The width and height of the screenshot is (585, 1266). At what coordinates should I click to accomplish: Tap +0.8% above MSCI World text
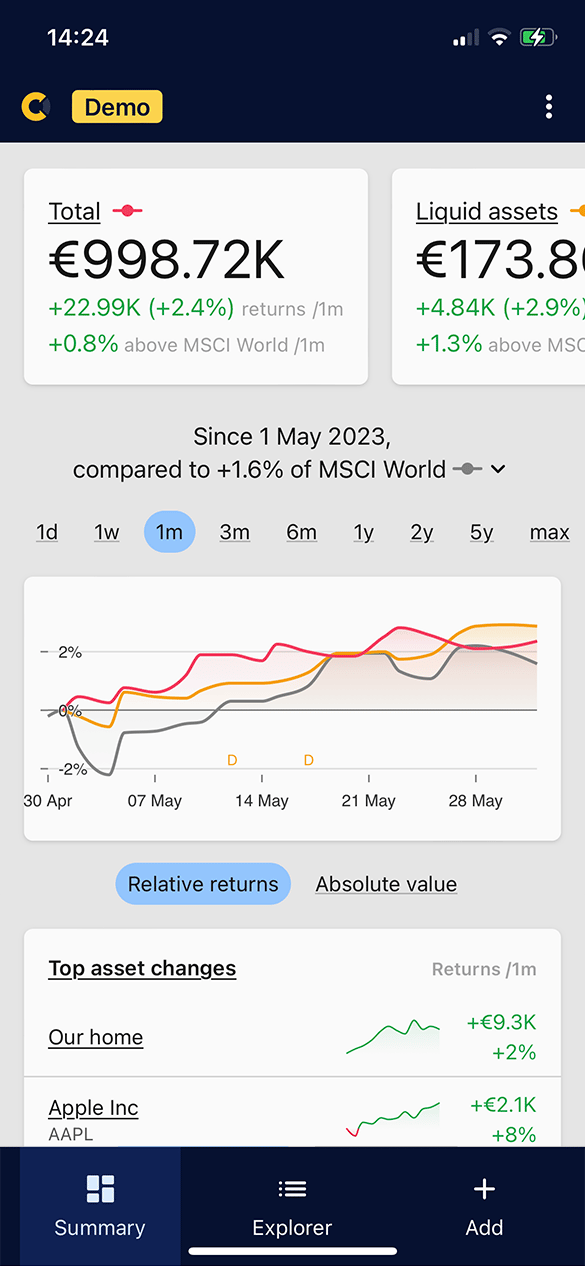(187, 345)
